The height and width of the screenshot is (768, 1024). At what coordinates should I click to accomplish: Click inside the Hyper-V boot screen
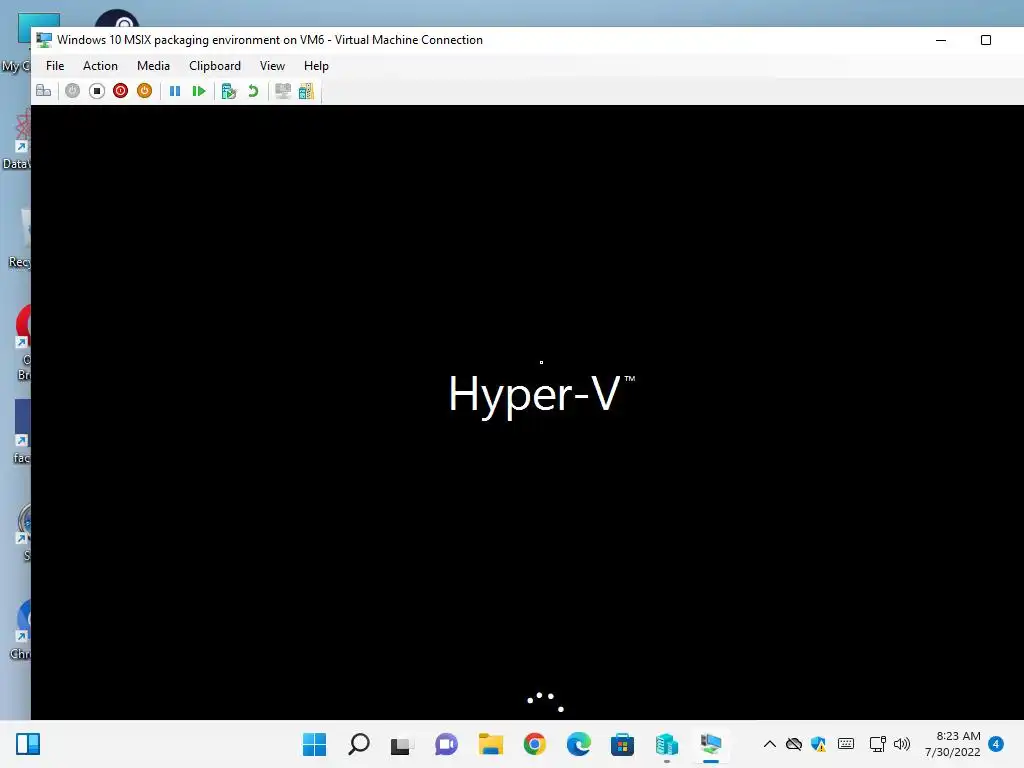tap(527, 412)
